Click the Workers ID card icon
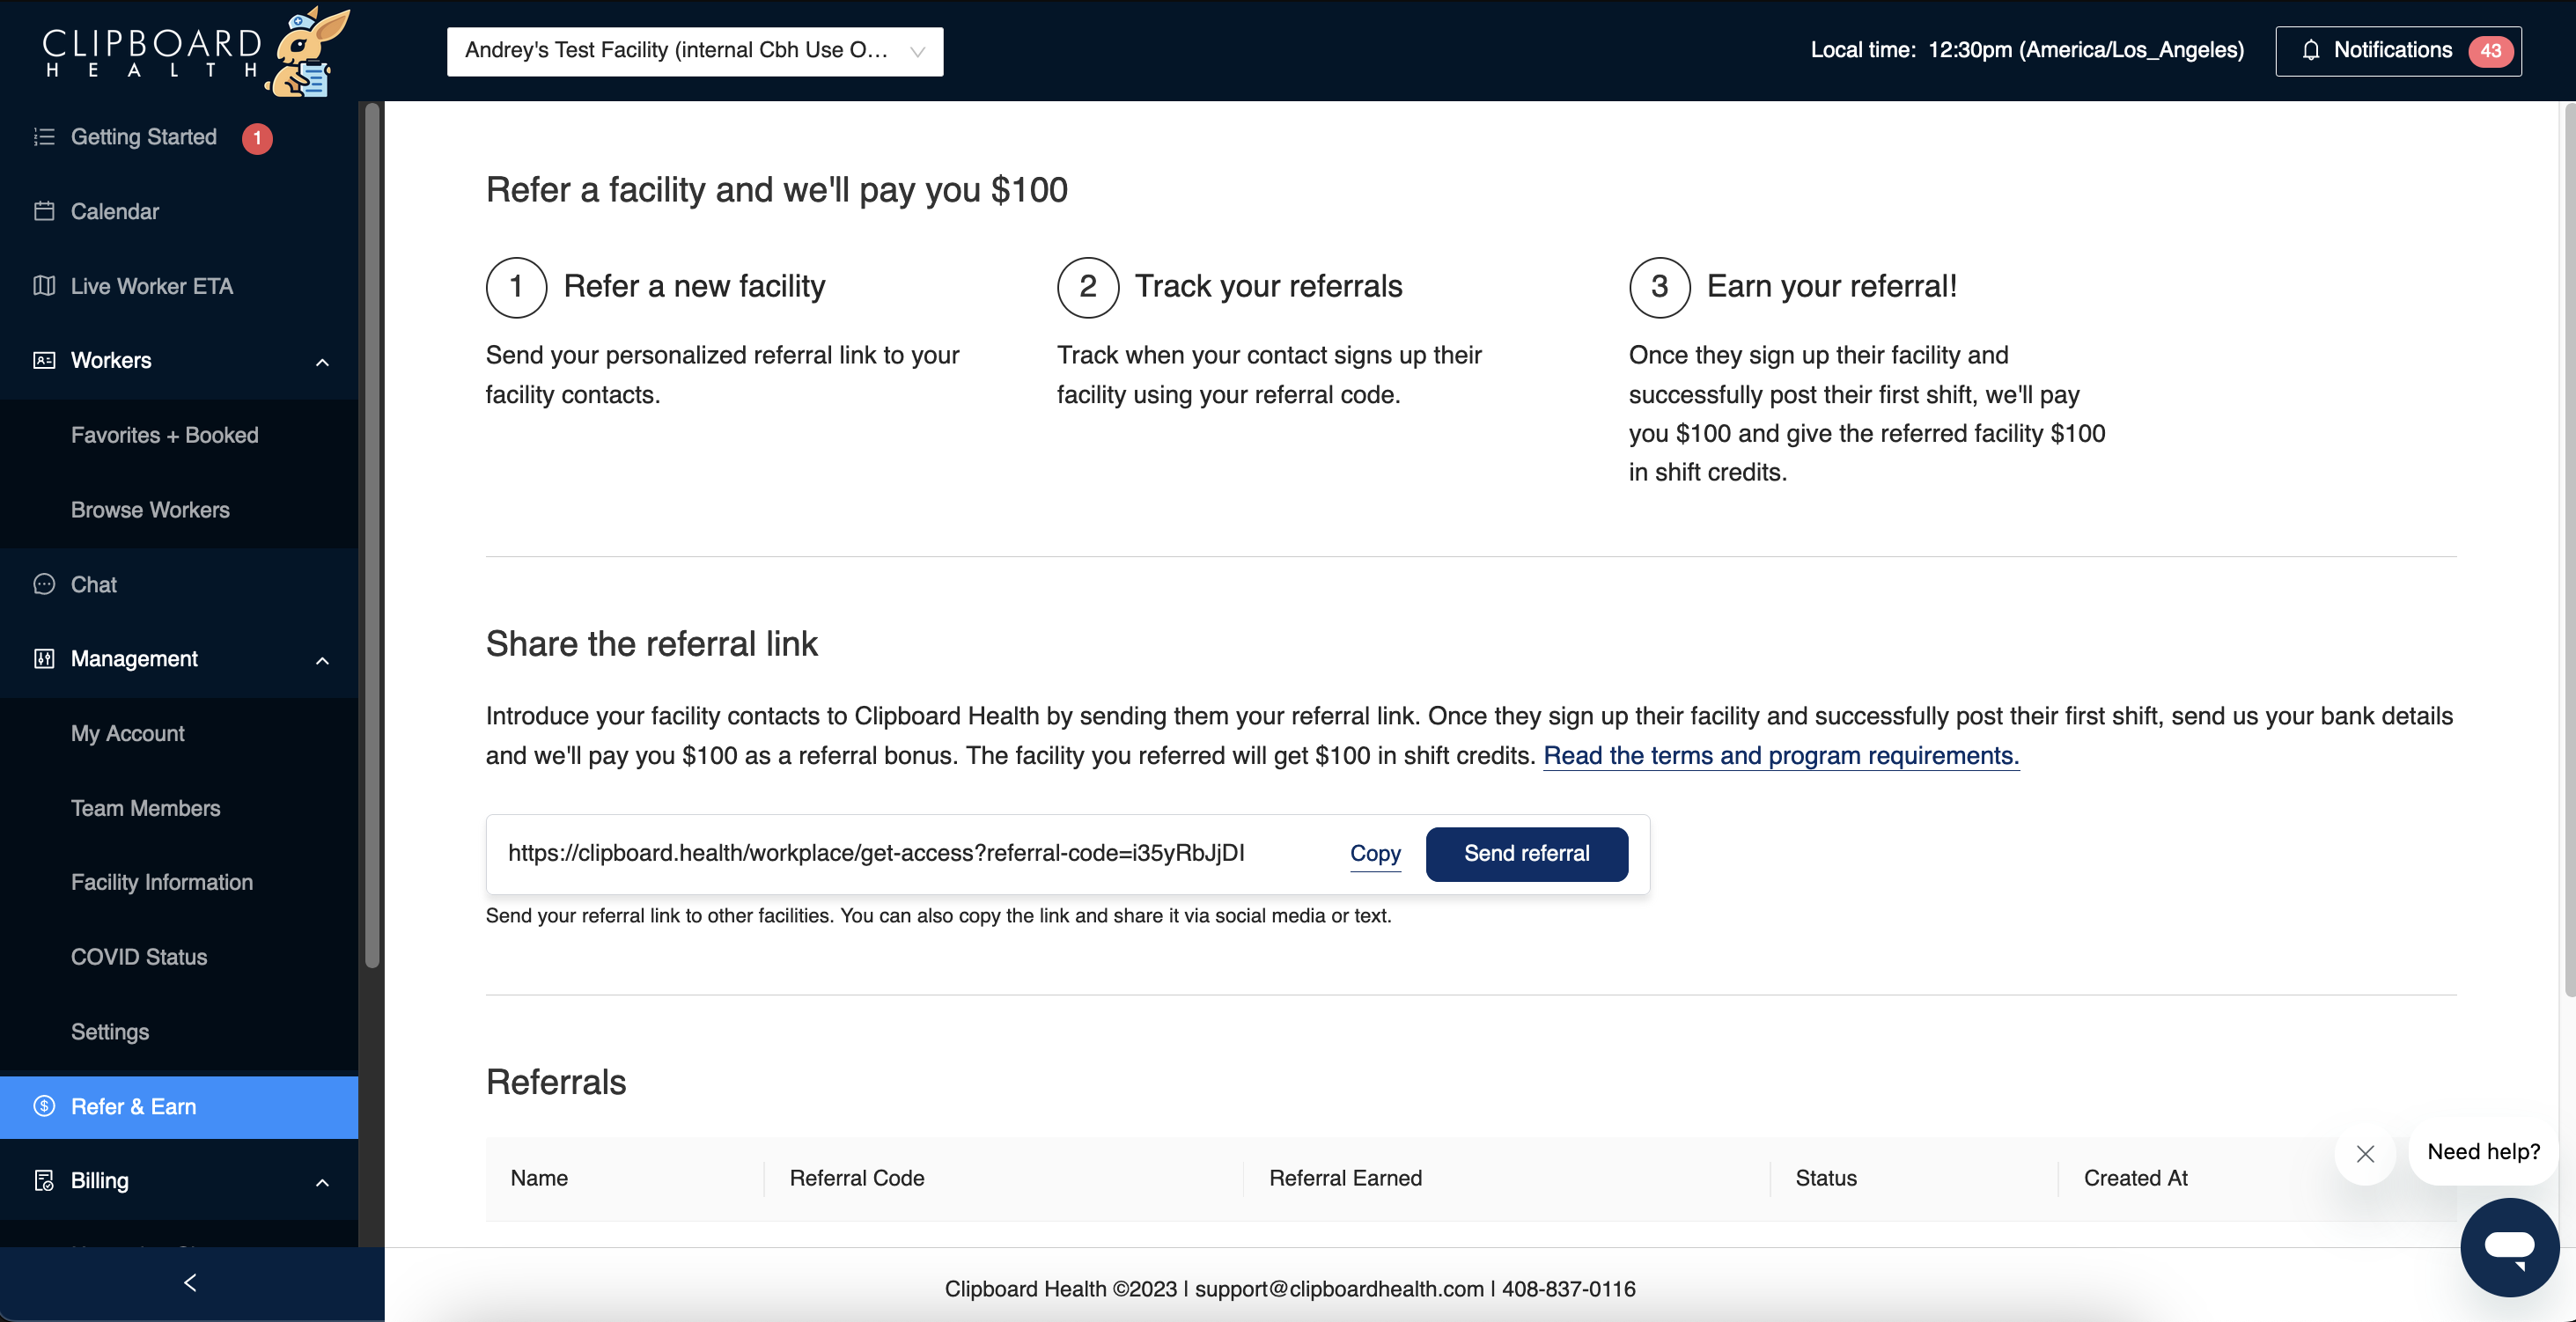Screen dimensions: 2576x1322 click(44, 360)
